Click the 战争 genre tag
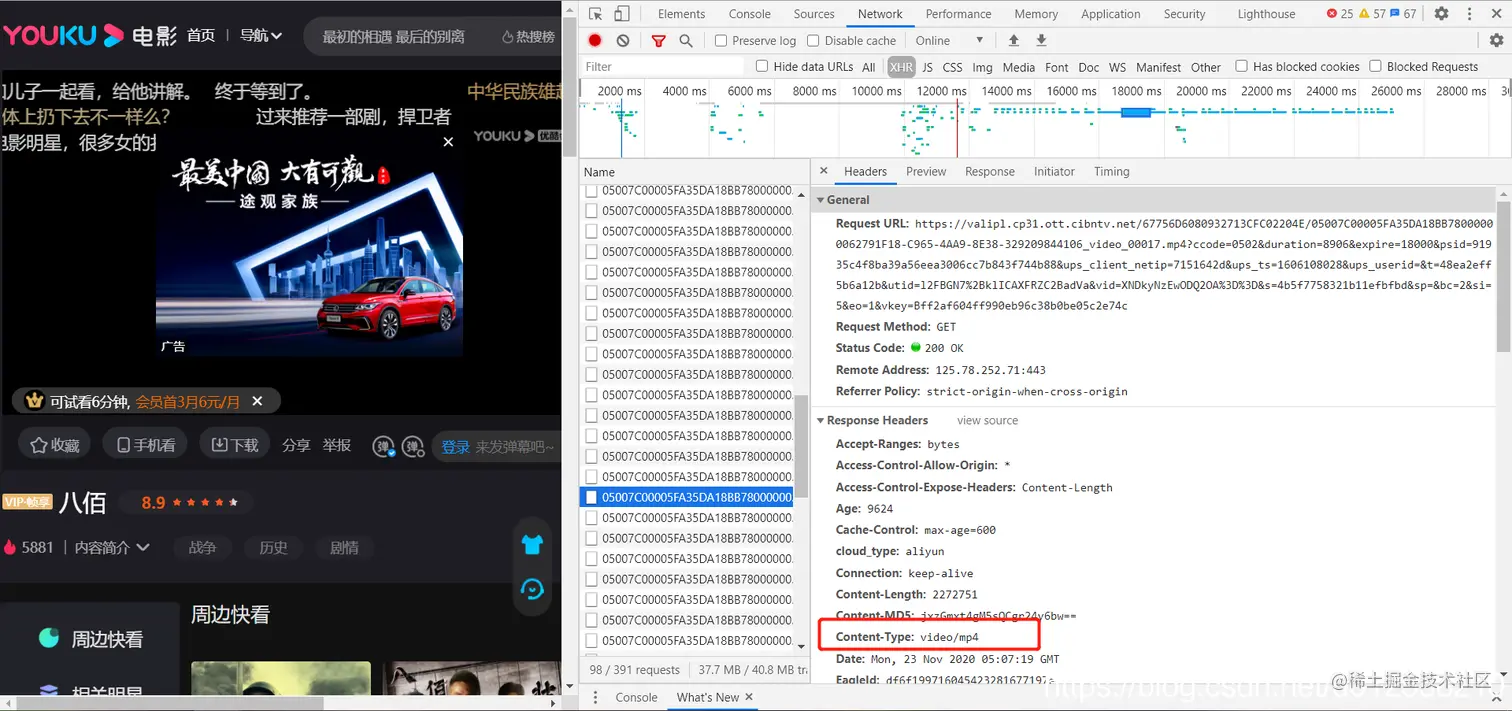 [202, 547]
